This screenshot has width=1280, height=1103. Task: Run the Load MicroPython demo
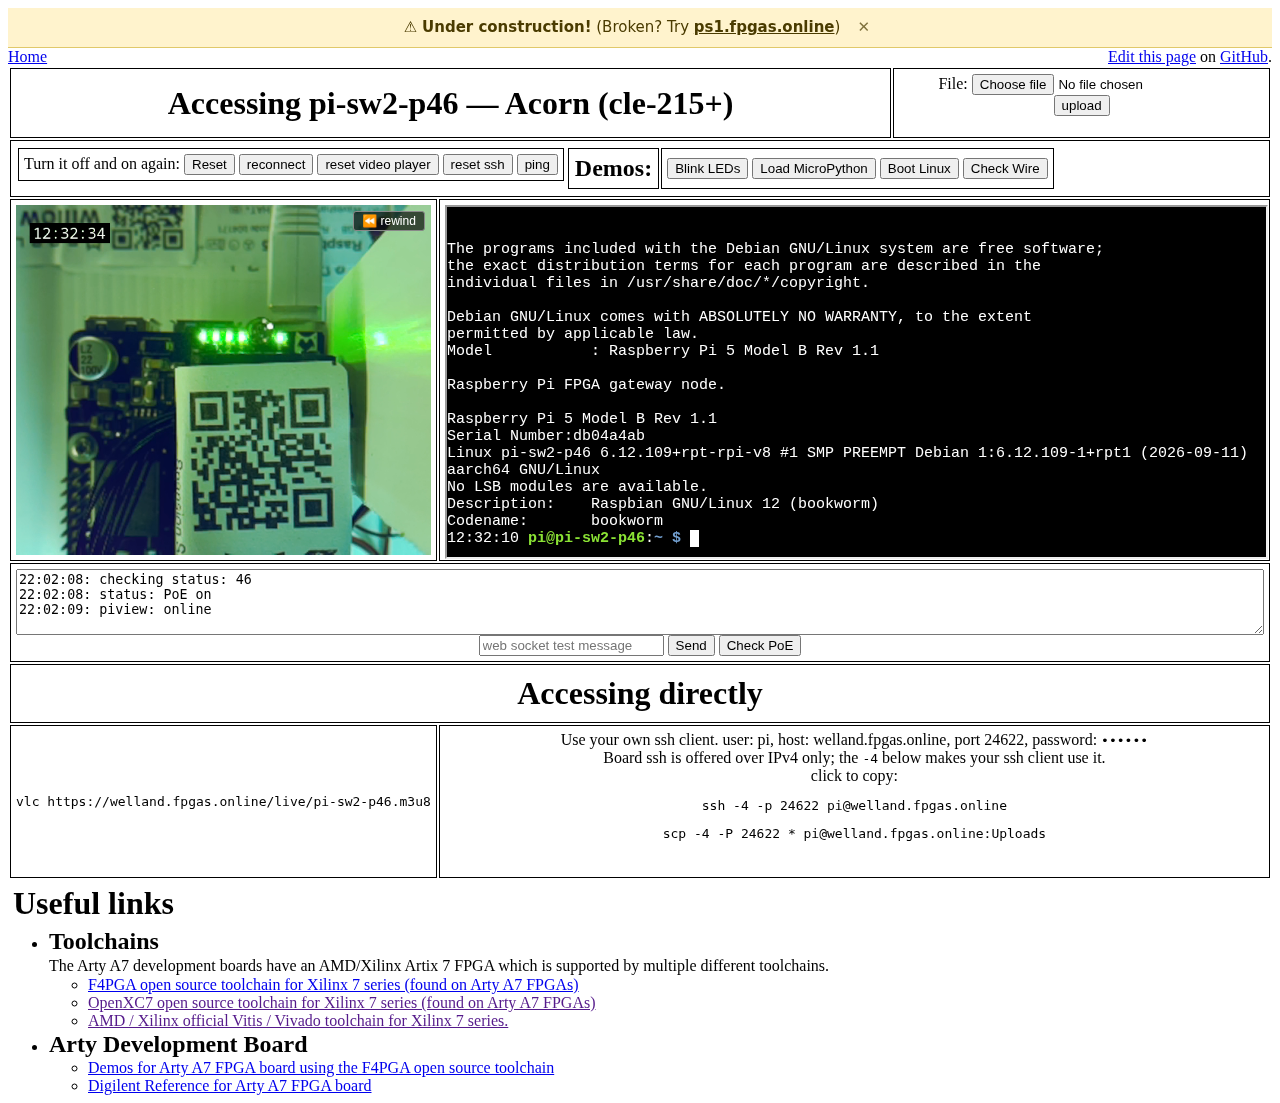814,169
